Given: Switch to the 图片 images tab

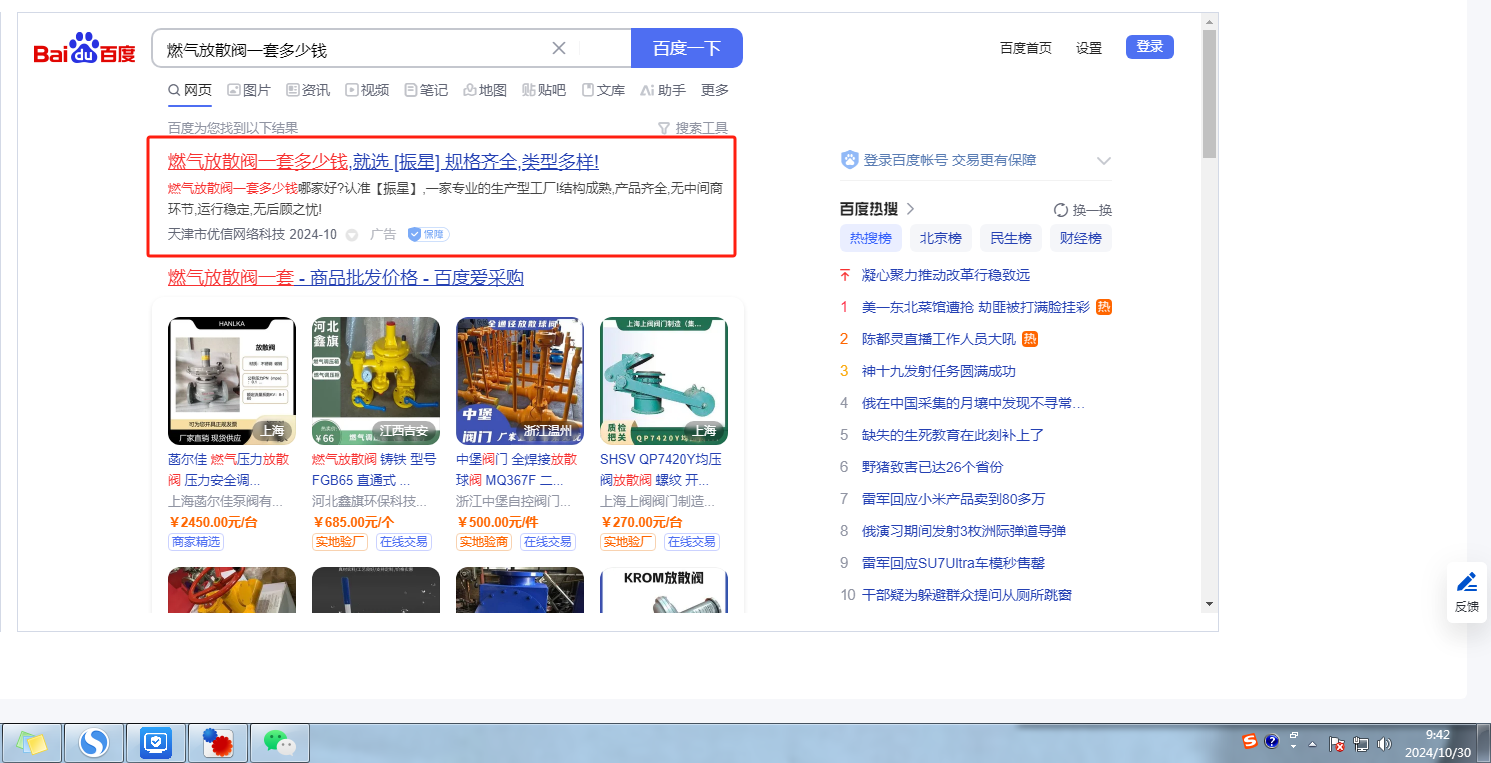Looking at the screenshot, I should (x=249, y=90).
